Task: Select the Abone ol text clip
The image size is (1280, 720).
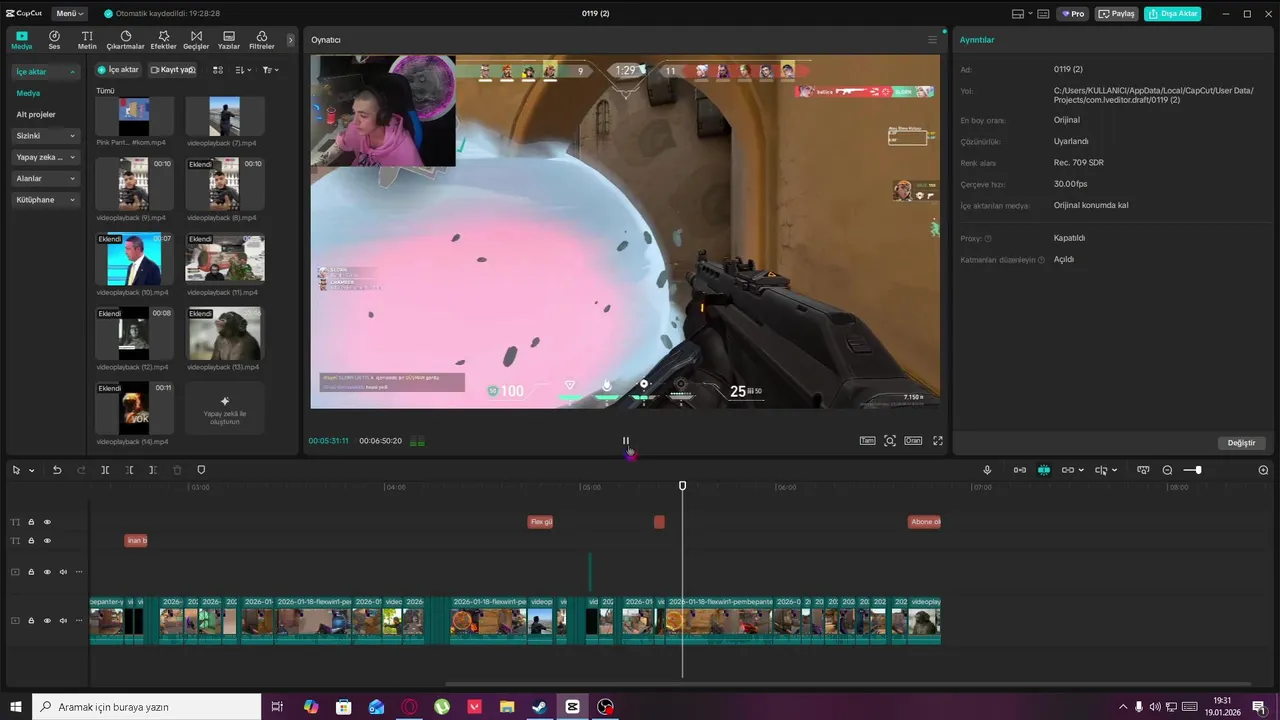Action: pyautogui.click(x=924, y=522)
